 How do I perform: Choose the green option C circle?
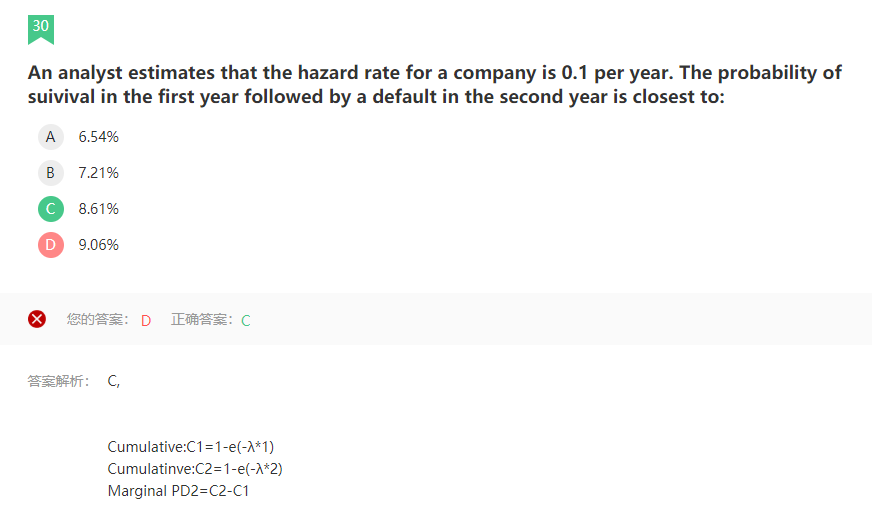[51, 209]
